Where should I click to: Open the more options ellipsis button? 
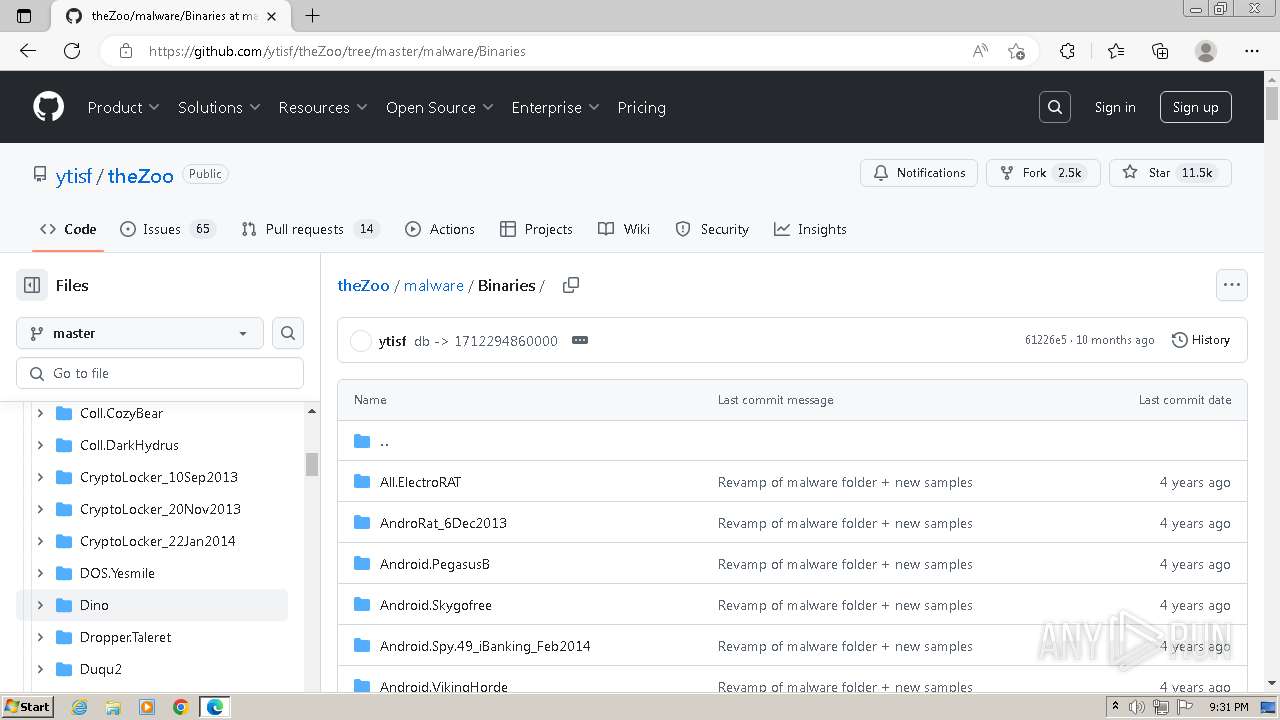coord(1231,285)
